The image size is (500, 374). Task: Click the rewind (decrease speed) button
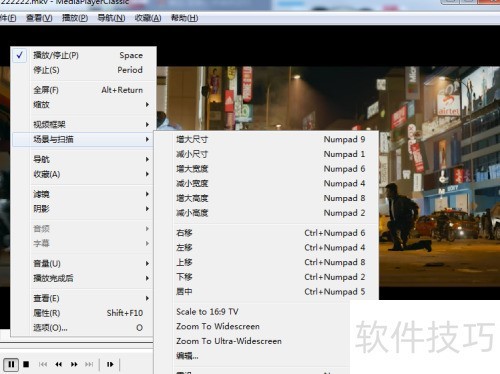click(x=59, y=364)
